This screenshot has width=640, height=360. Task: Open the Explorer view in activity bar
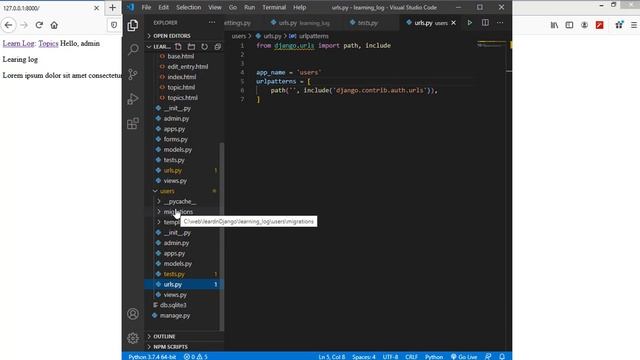point(133,25)
